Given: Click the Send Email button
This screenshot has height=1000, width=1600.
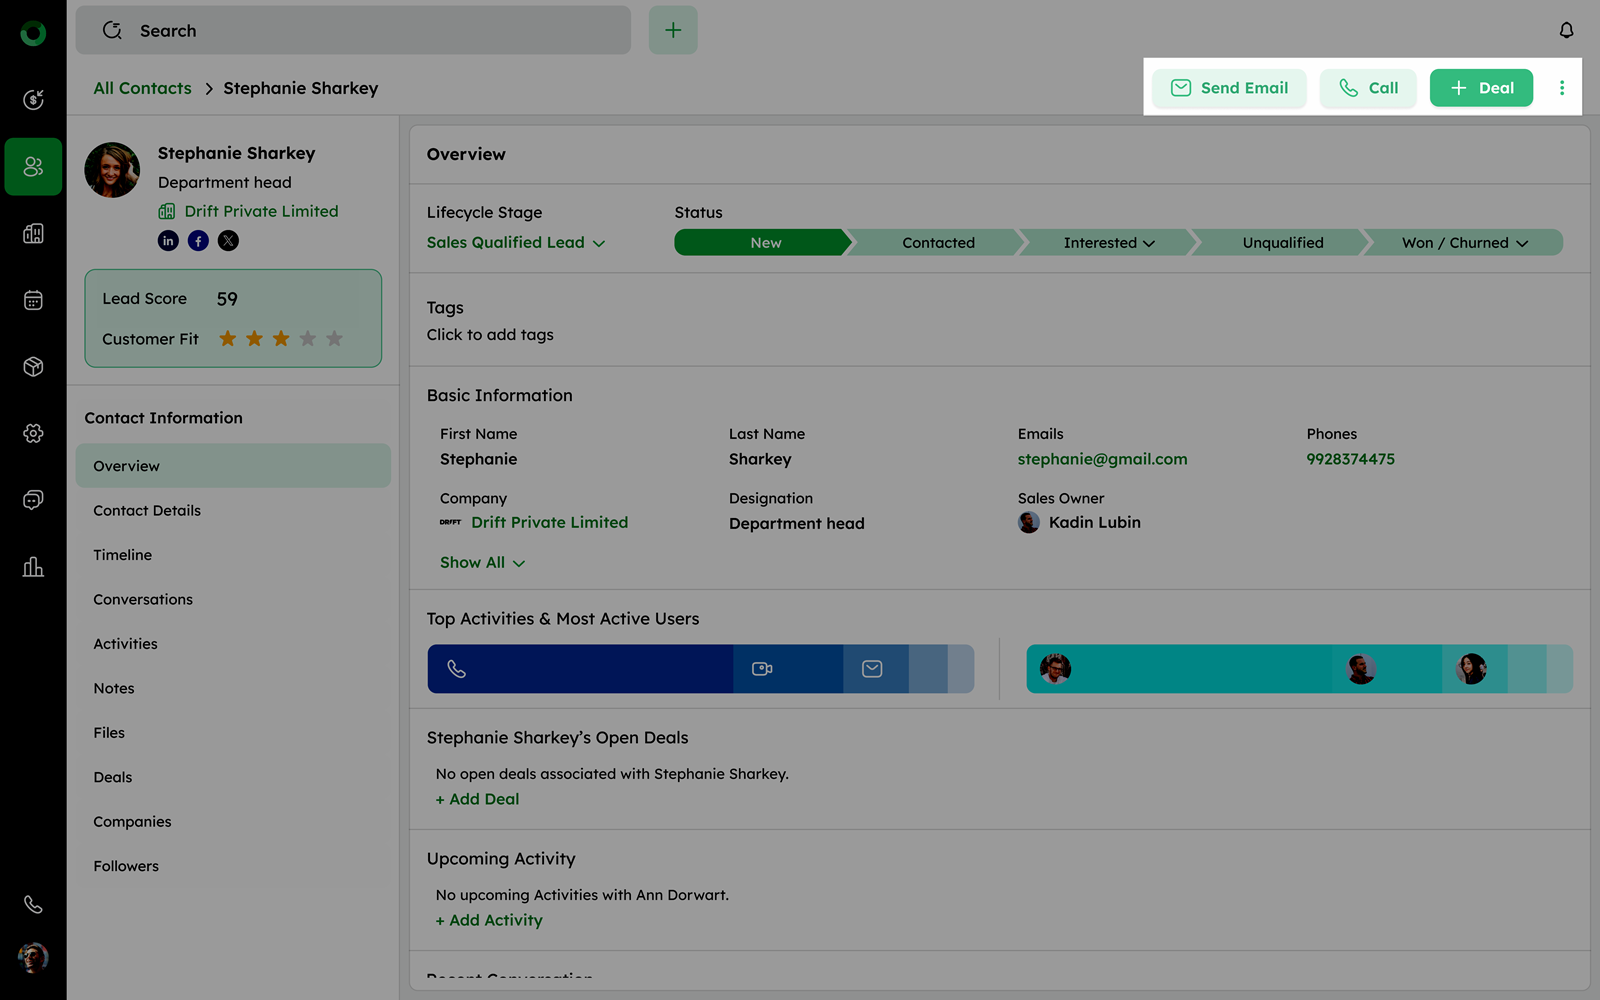Looking at the screenshot, I should point(1229,88).
